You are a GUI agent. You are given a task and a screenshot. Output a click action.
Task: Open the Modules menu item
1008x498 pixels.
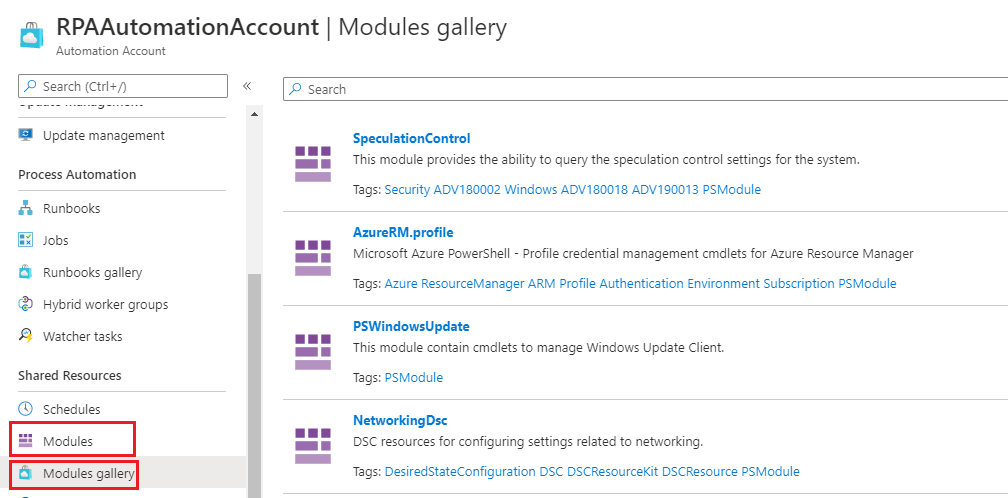point(68,441)
